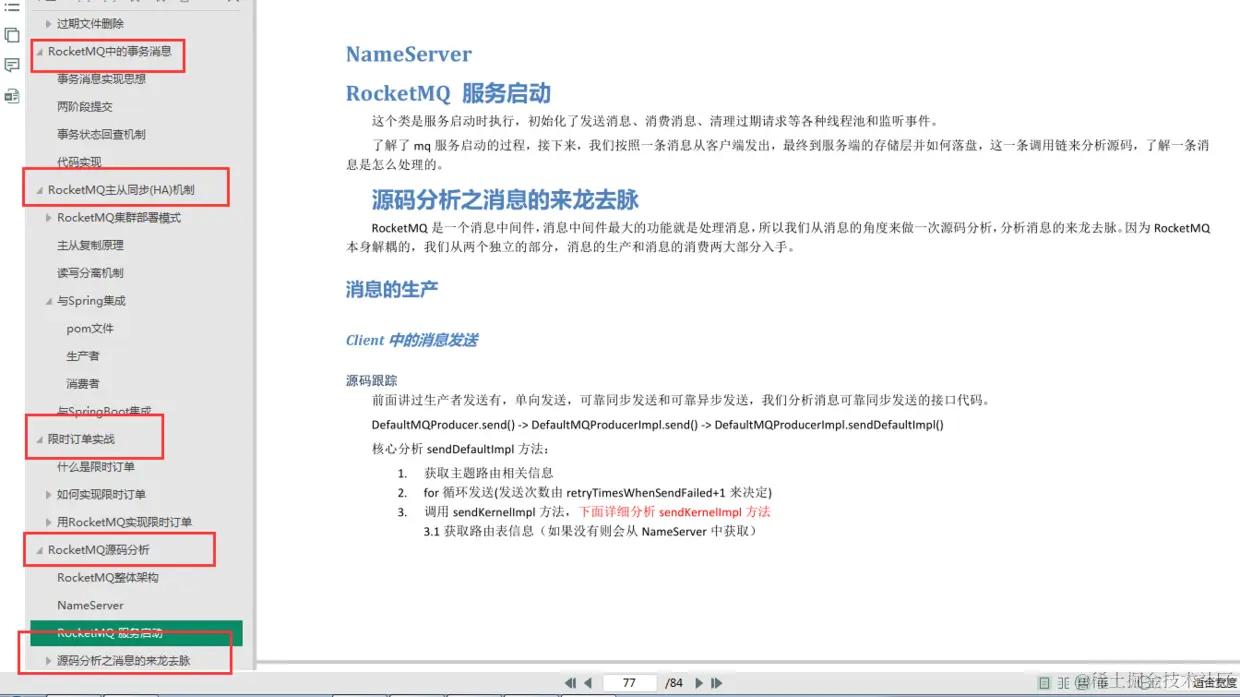Switch to single page view icon

click(x=1044, y=683)
